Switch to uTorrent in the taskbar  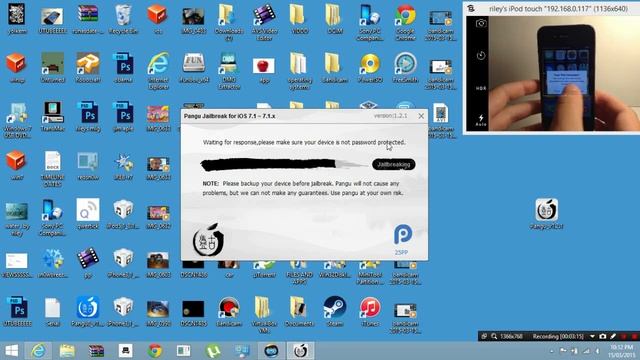(x=213, y=351)
